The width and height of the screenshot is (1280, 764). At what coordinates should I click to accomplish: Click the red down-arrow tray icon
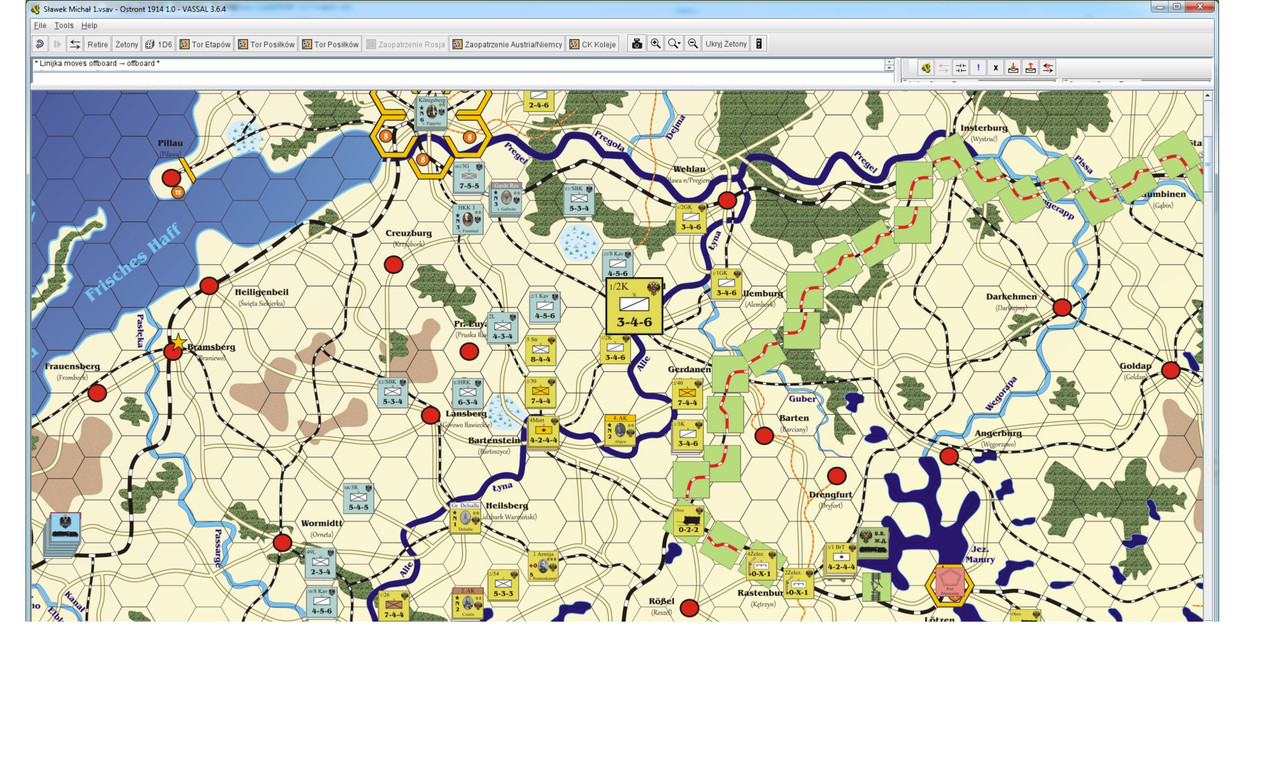click(x=1013, y=68)
